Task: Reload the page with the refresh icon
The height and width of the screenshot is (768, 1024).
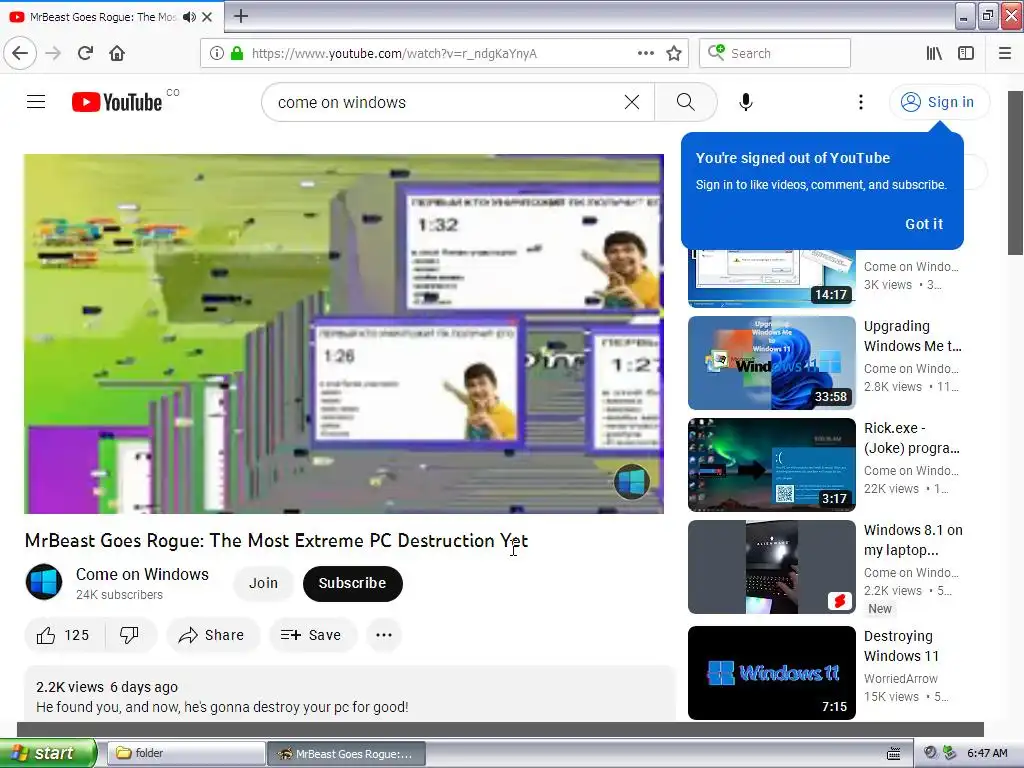Action: [x=86, y=53]
